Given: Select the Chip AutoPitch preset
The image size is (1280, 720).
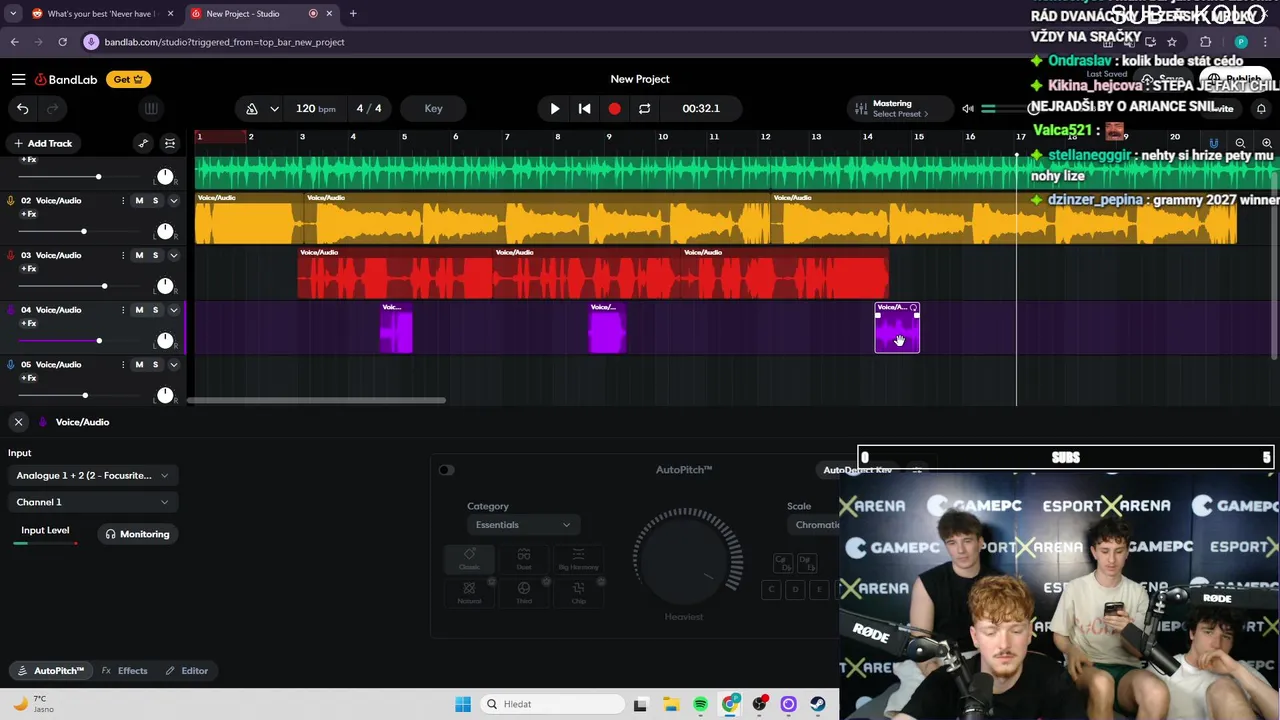Looking at the screenshot, I should [x=578, y=593].
